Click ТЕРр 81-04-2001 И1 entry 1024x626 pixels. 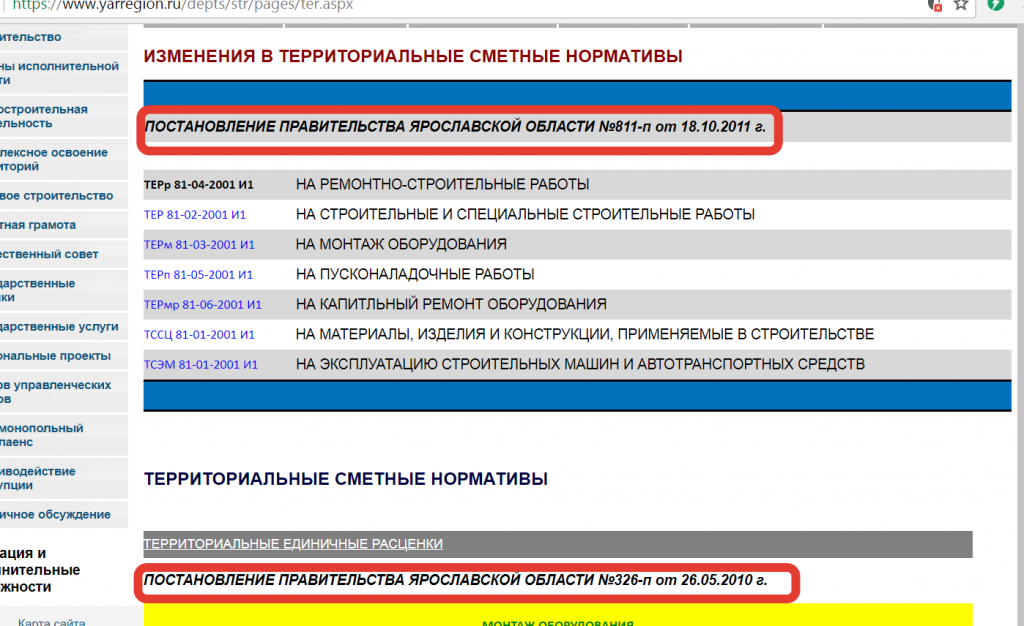click(x=199, y=185)
